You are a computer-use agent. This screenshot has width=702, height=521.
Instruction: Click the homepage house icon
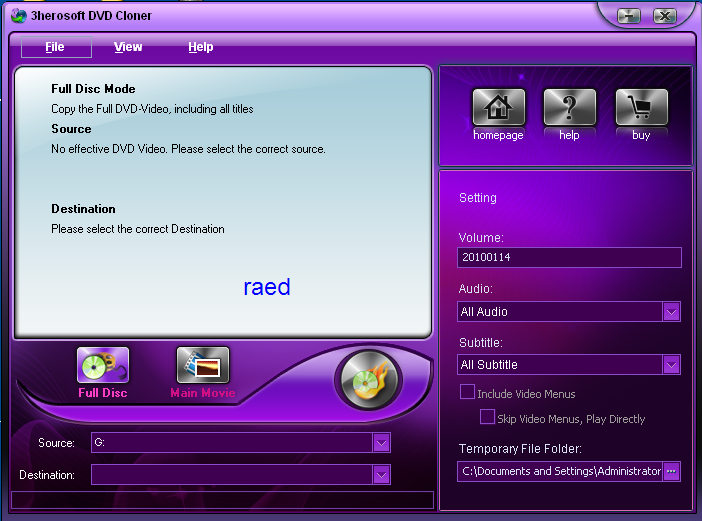pos(498,107)
